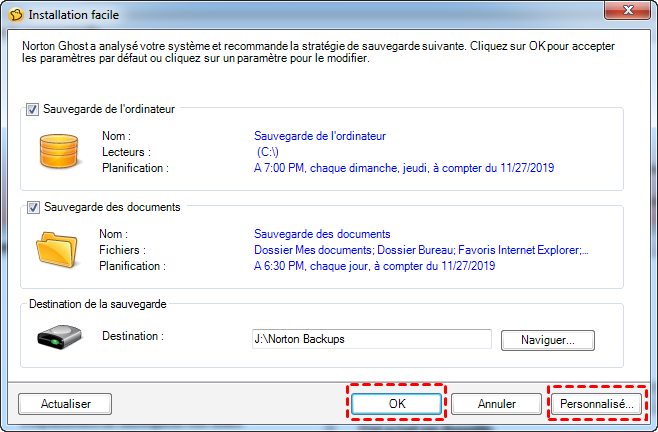The width and height of the screenshot is (658, 432).
Task: Click the 'Destination :' label
Action: pyautogui.click(x=133, y=336)
